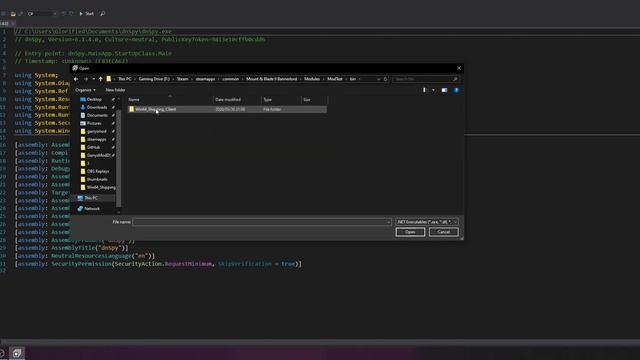This screenshot has height=360, width=640.
Task: Sort by Date modified column header
Action: 238,100
